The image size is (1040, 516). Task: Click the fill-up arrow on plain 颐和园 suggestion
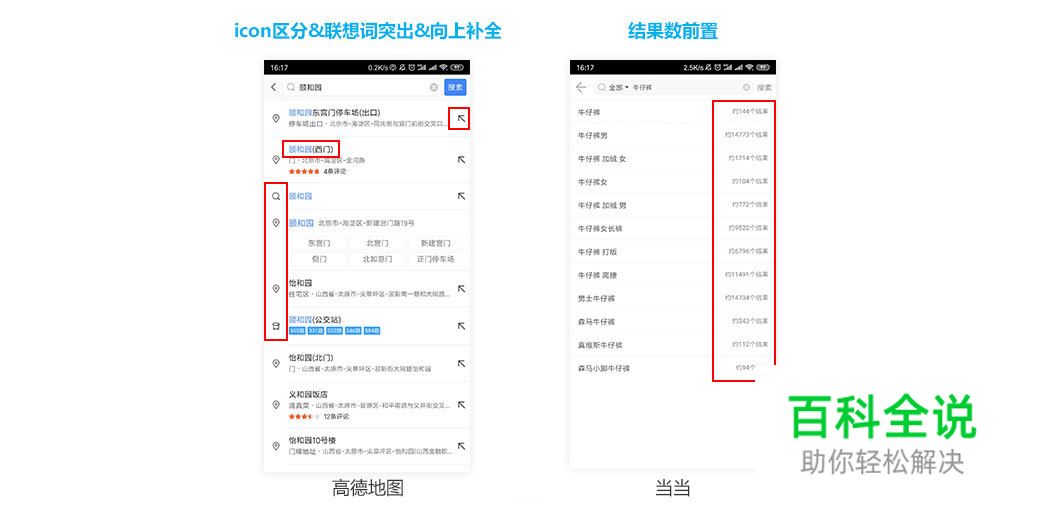[x=462, y=196]
